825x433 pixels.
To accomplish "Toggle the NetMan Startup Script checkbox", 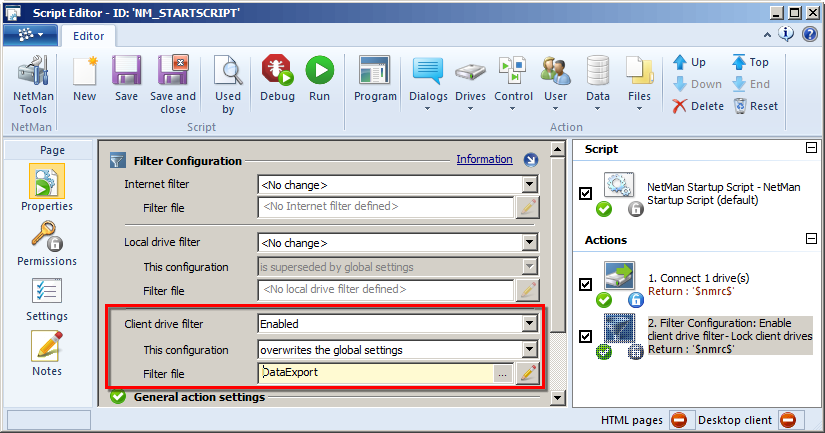I will point(585,193).
